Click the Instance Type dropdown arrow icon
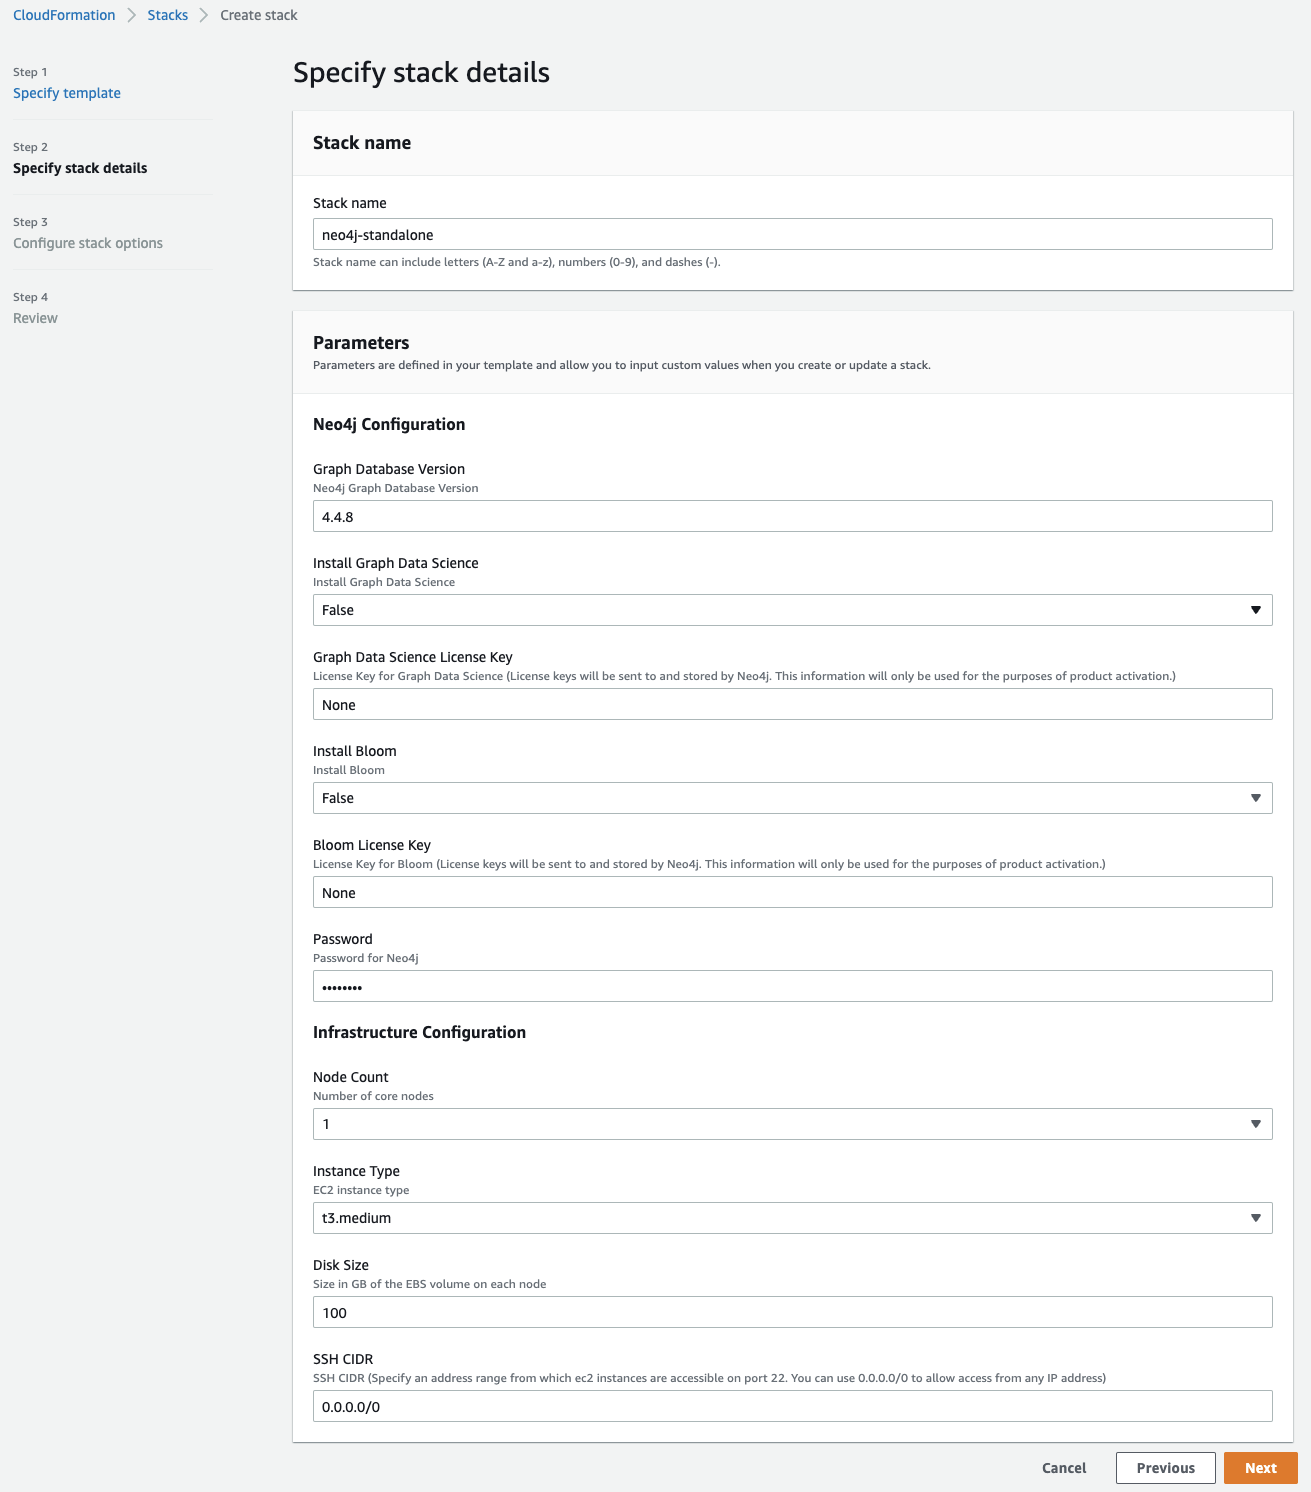Image resolution: width=1311 pixels, height=1492 pixels. [1257, 1218]
